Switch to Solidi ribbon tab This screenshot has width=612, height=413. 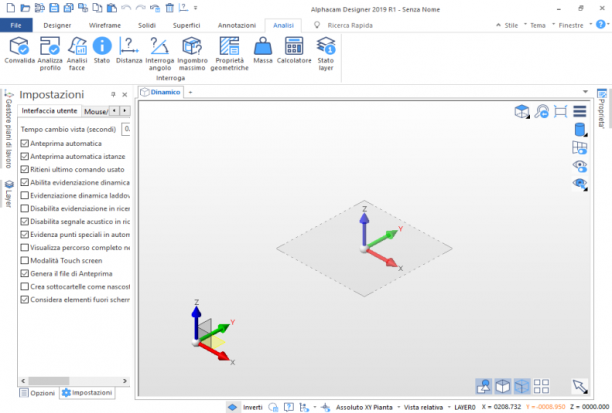[147, 25]
